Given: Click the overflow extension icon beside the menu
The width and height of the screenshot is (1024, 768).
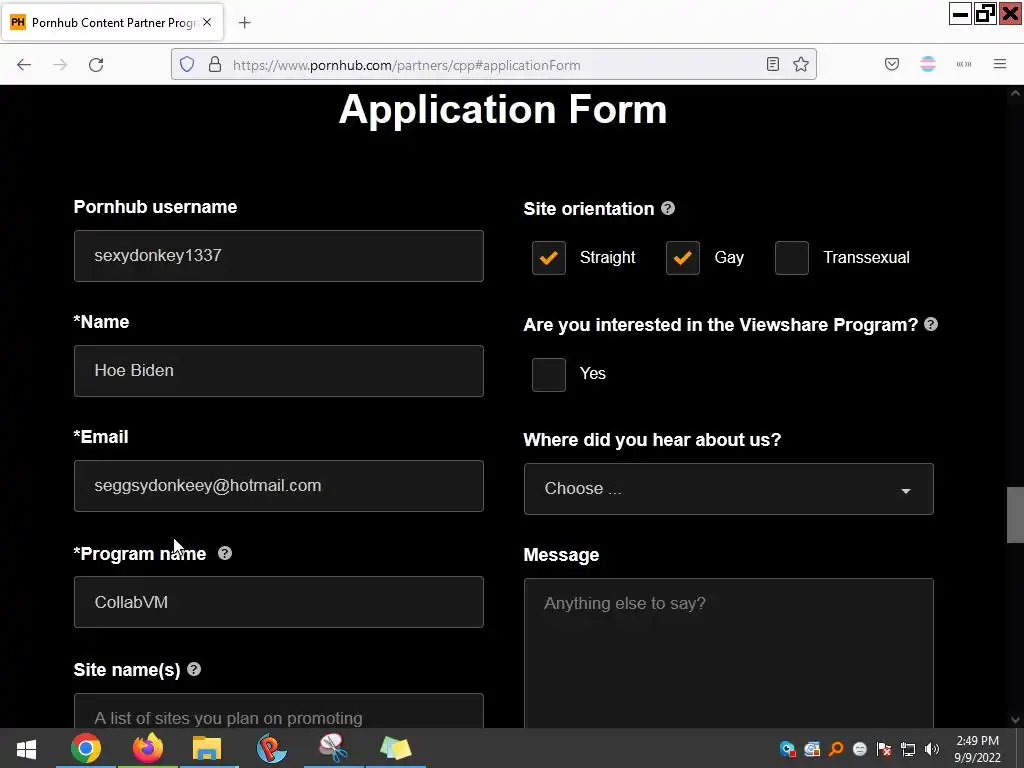Looking at the screenshot, I should pyautogui.click(x=964, y=64).
